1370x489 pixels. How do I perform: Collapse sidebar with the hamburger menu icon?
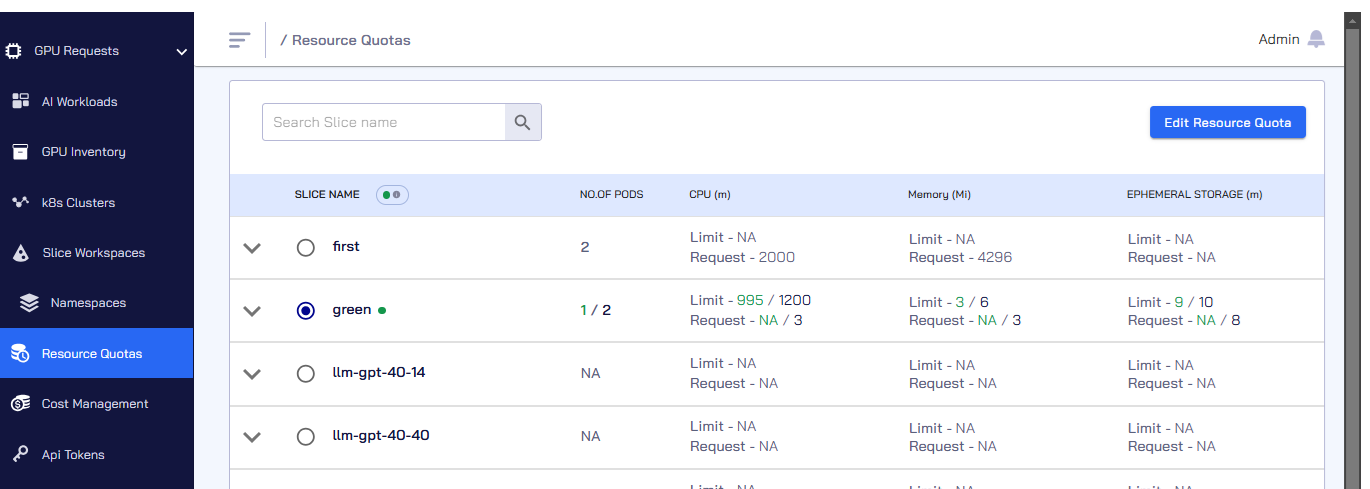[x=239, y=40]
